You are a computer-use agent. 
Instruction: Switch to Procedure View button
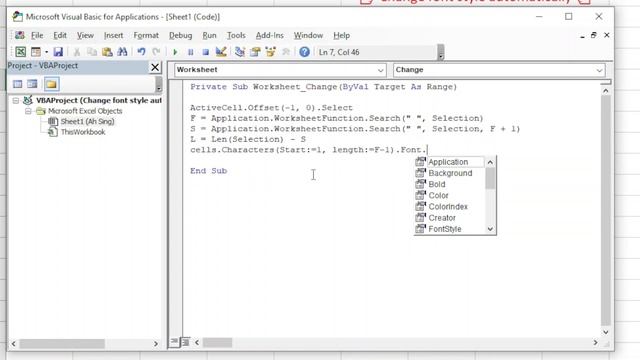click(x=174, y=342)
